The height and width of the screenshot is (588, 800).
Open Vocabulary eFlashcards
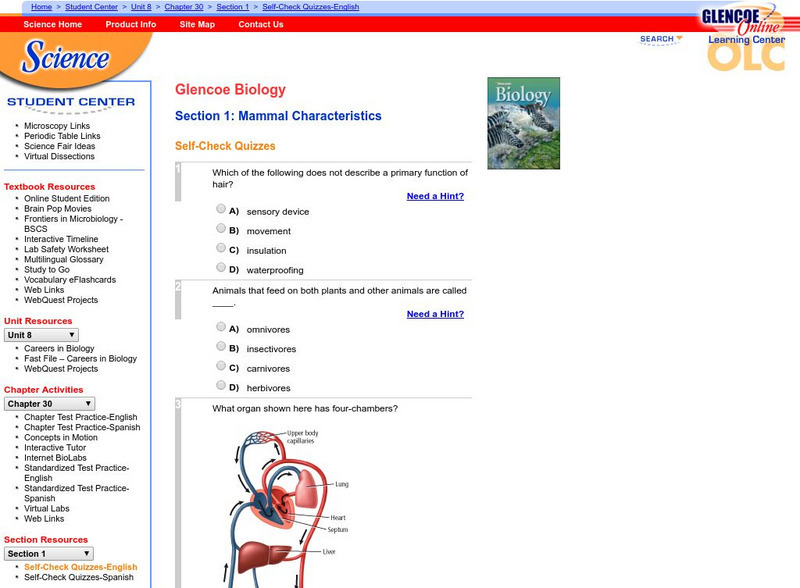[70, 280]
